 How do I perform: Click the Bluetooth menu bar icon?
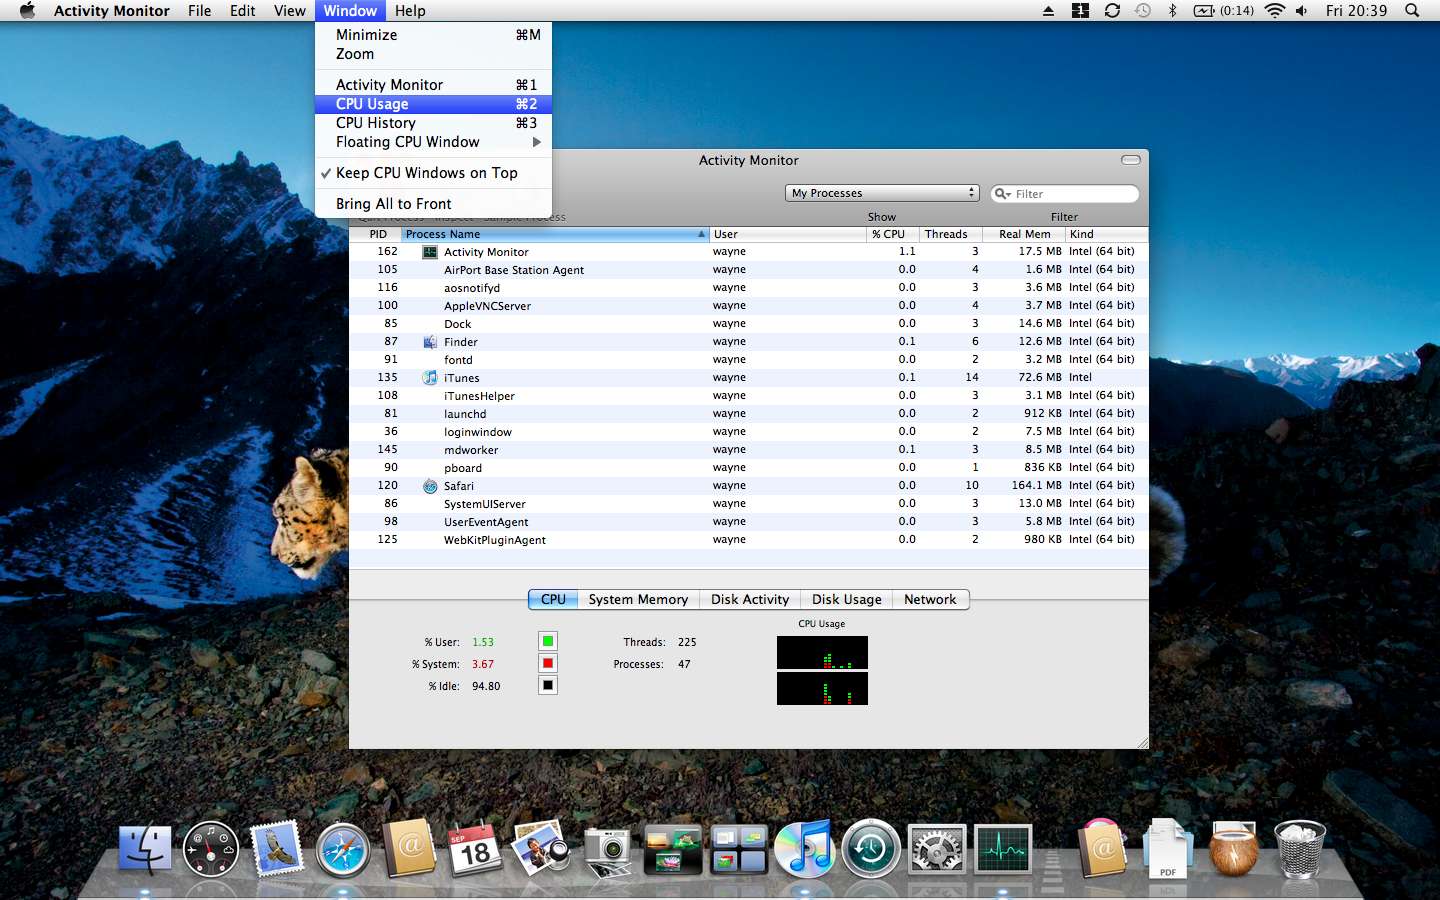[1172, 11]
